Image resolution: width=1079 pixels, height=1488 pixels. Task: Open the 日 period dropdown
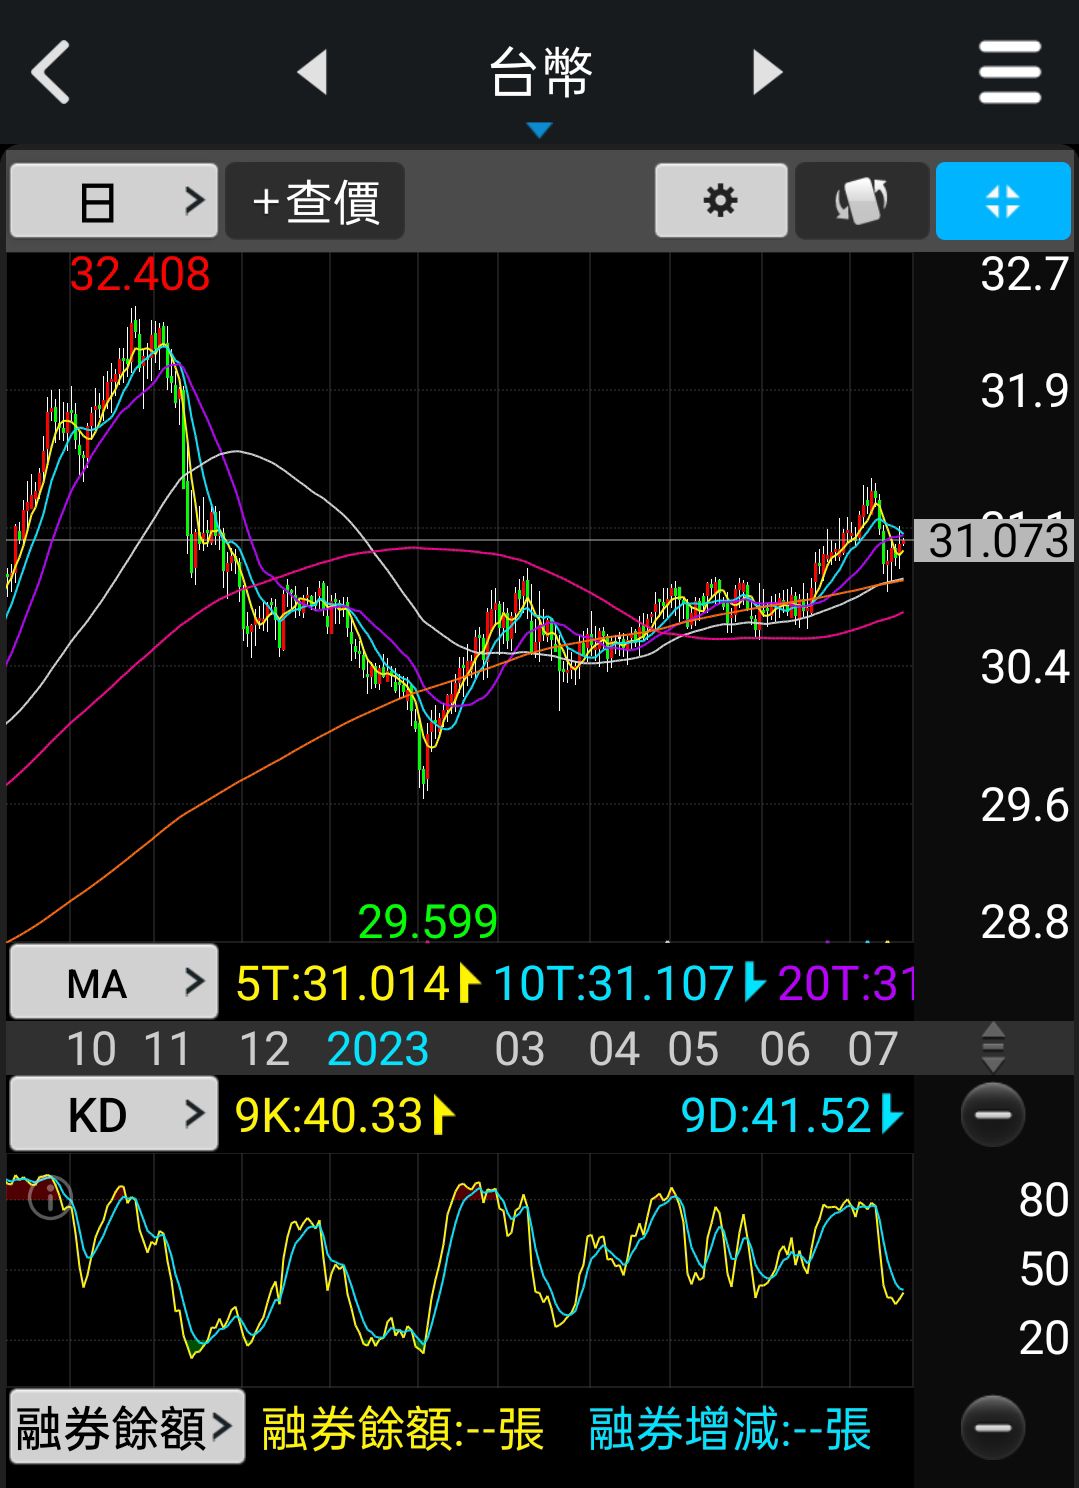click(114, 201)
